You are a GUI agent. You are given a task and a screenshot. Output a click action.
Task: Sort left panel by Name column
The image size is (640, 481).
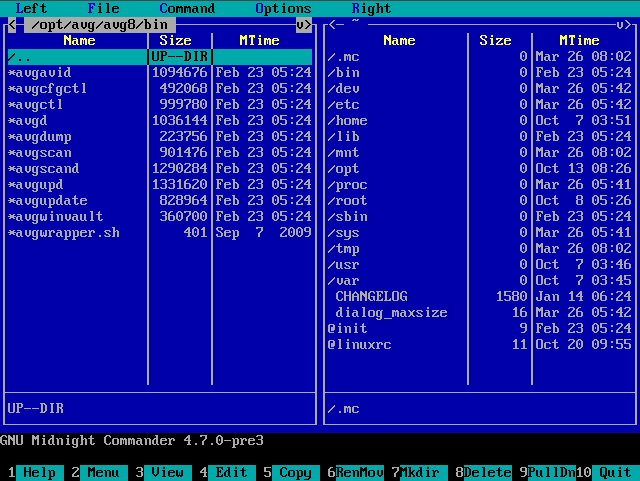coord(79,40)
